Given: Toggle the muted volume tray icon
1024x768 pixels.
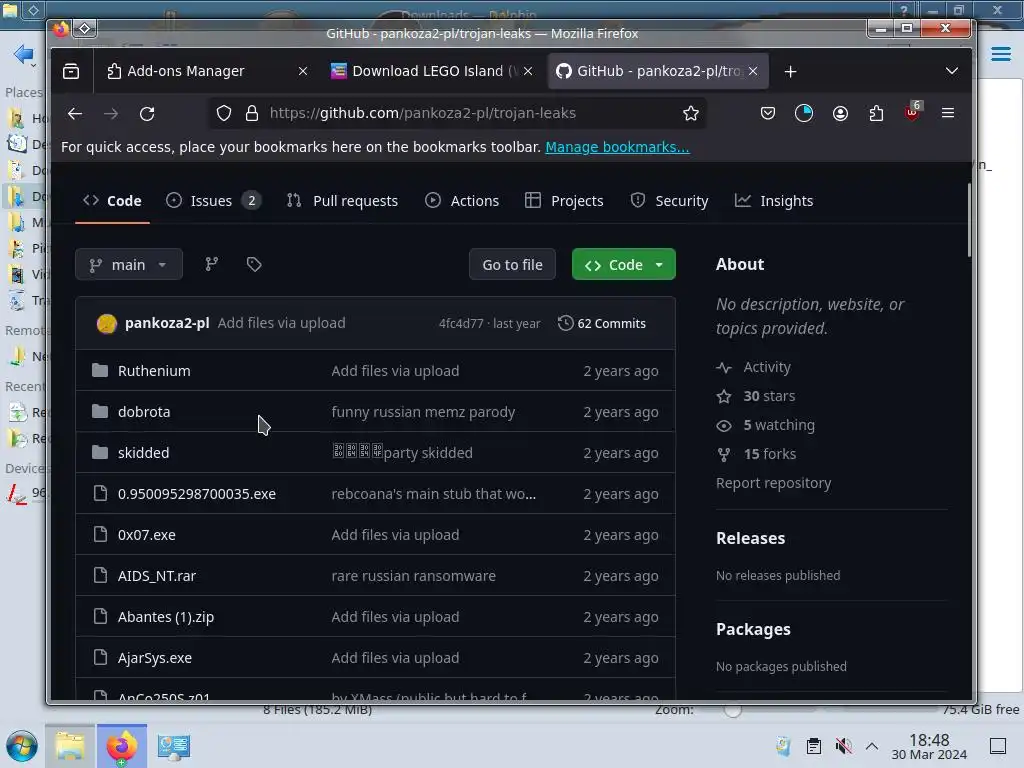Looking at the screenshot, I should click(844, 746).
